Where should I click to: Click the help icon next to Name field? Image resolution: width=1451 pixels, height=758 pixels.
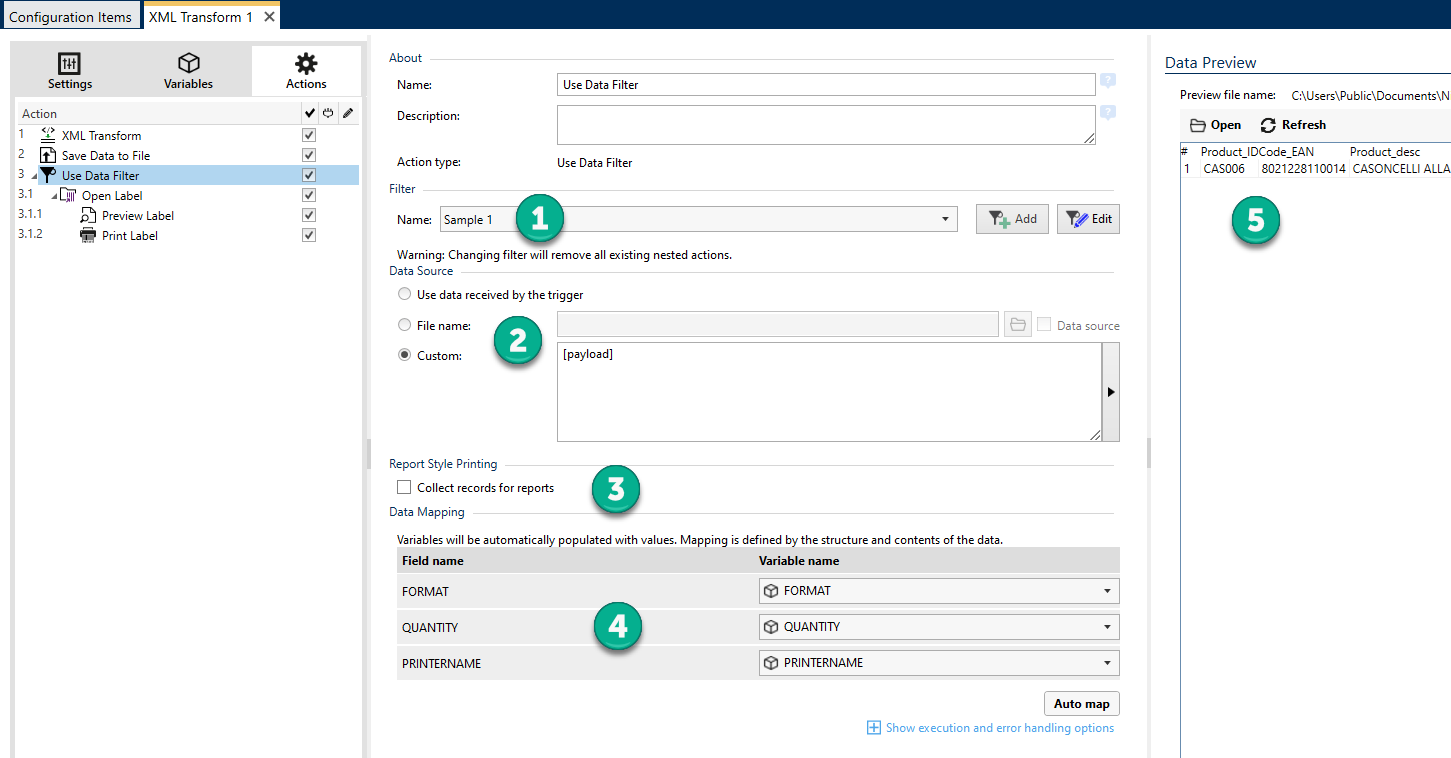point(1107,81)
